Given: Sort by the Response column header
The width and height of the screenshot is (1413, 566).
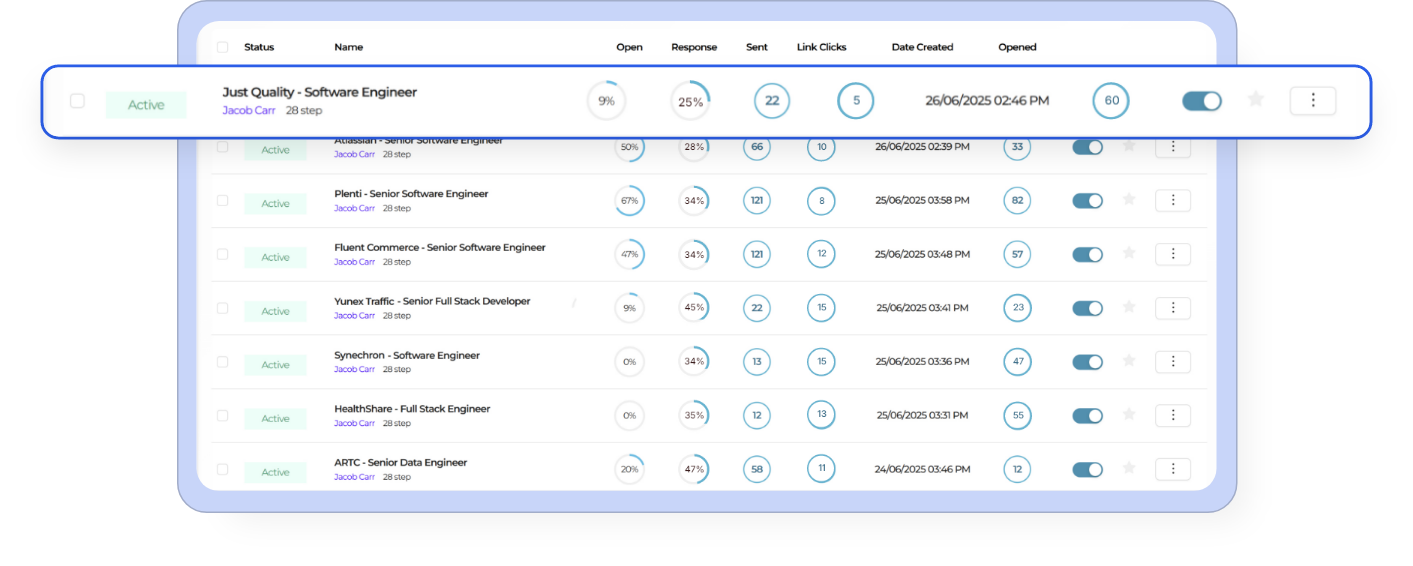Looking at the screenshot, I should point(694,47).
